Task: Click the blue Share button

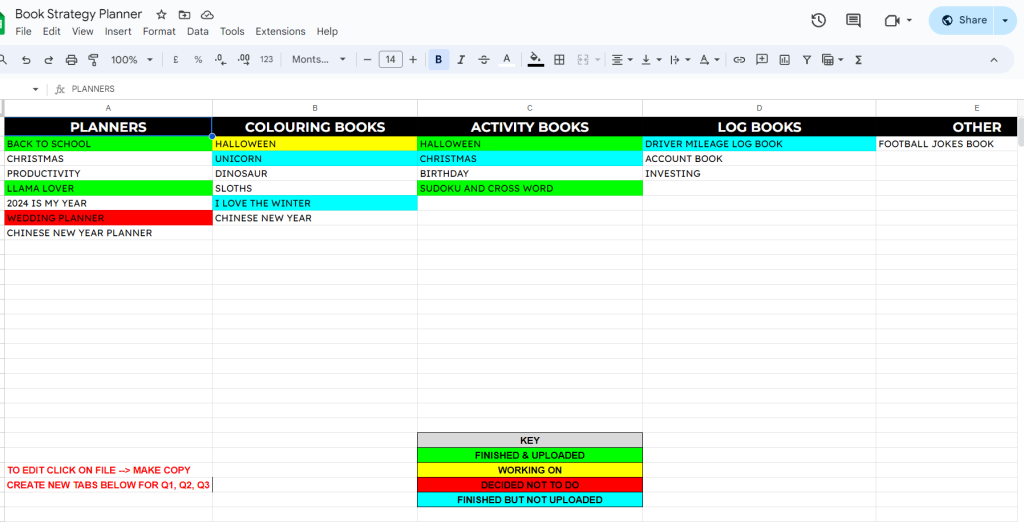Action: tap(964, 20)
